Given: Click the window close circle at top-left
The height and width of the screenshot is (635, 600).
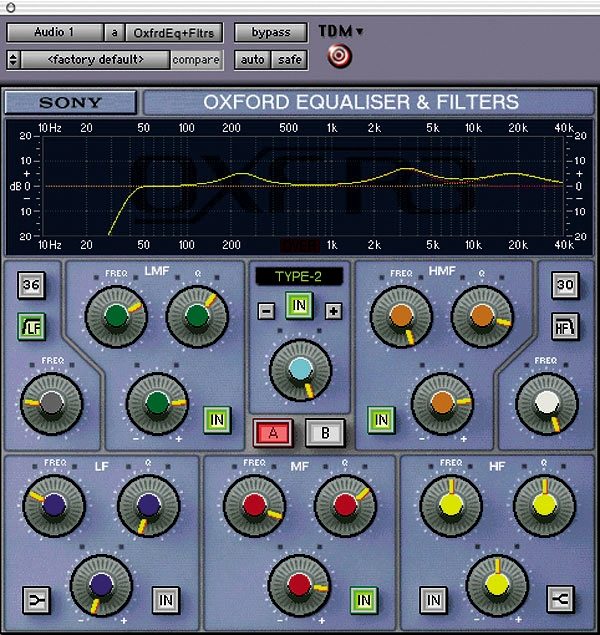Looking at the screenshot, I should [x=11, y=7].
